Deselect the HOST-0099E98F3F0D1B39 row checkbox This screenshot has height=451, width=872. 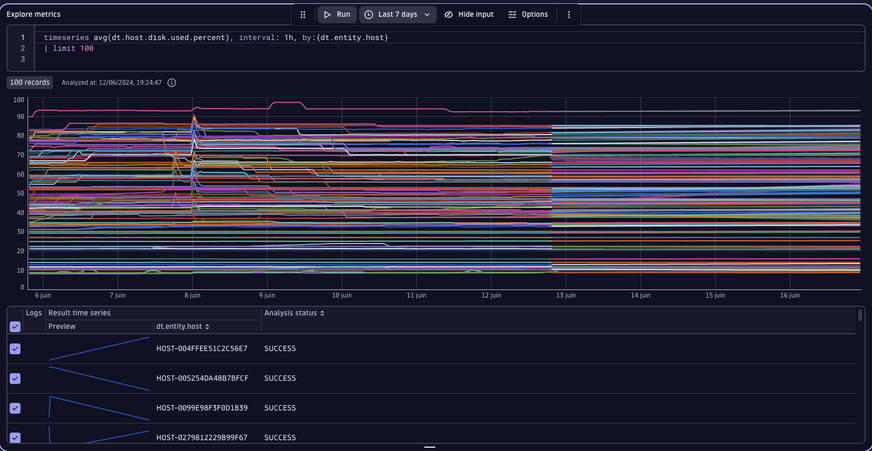pos(15,408)
